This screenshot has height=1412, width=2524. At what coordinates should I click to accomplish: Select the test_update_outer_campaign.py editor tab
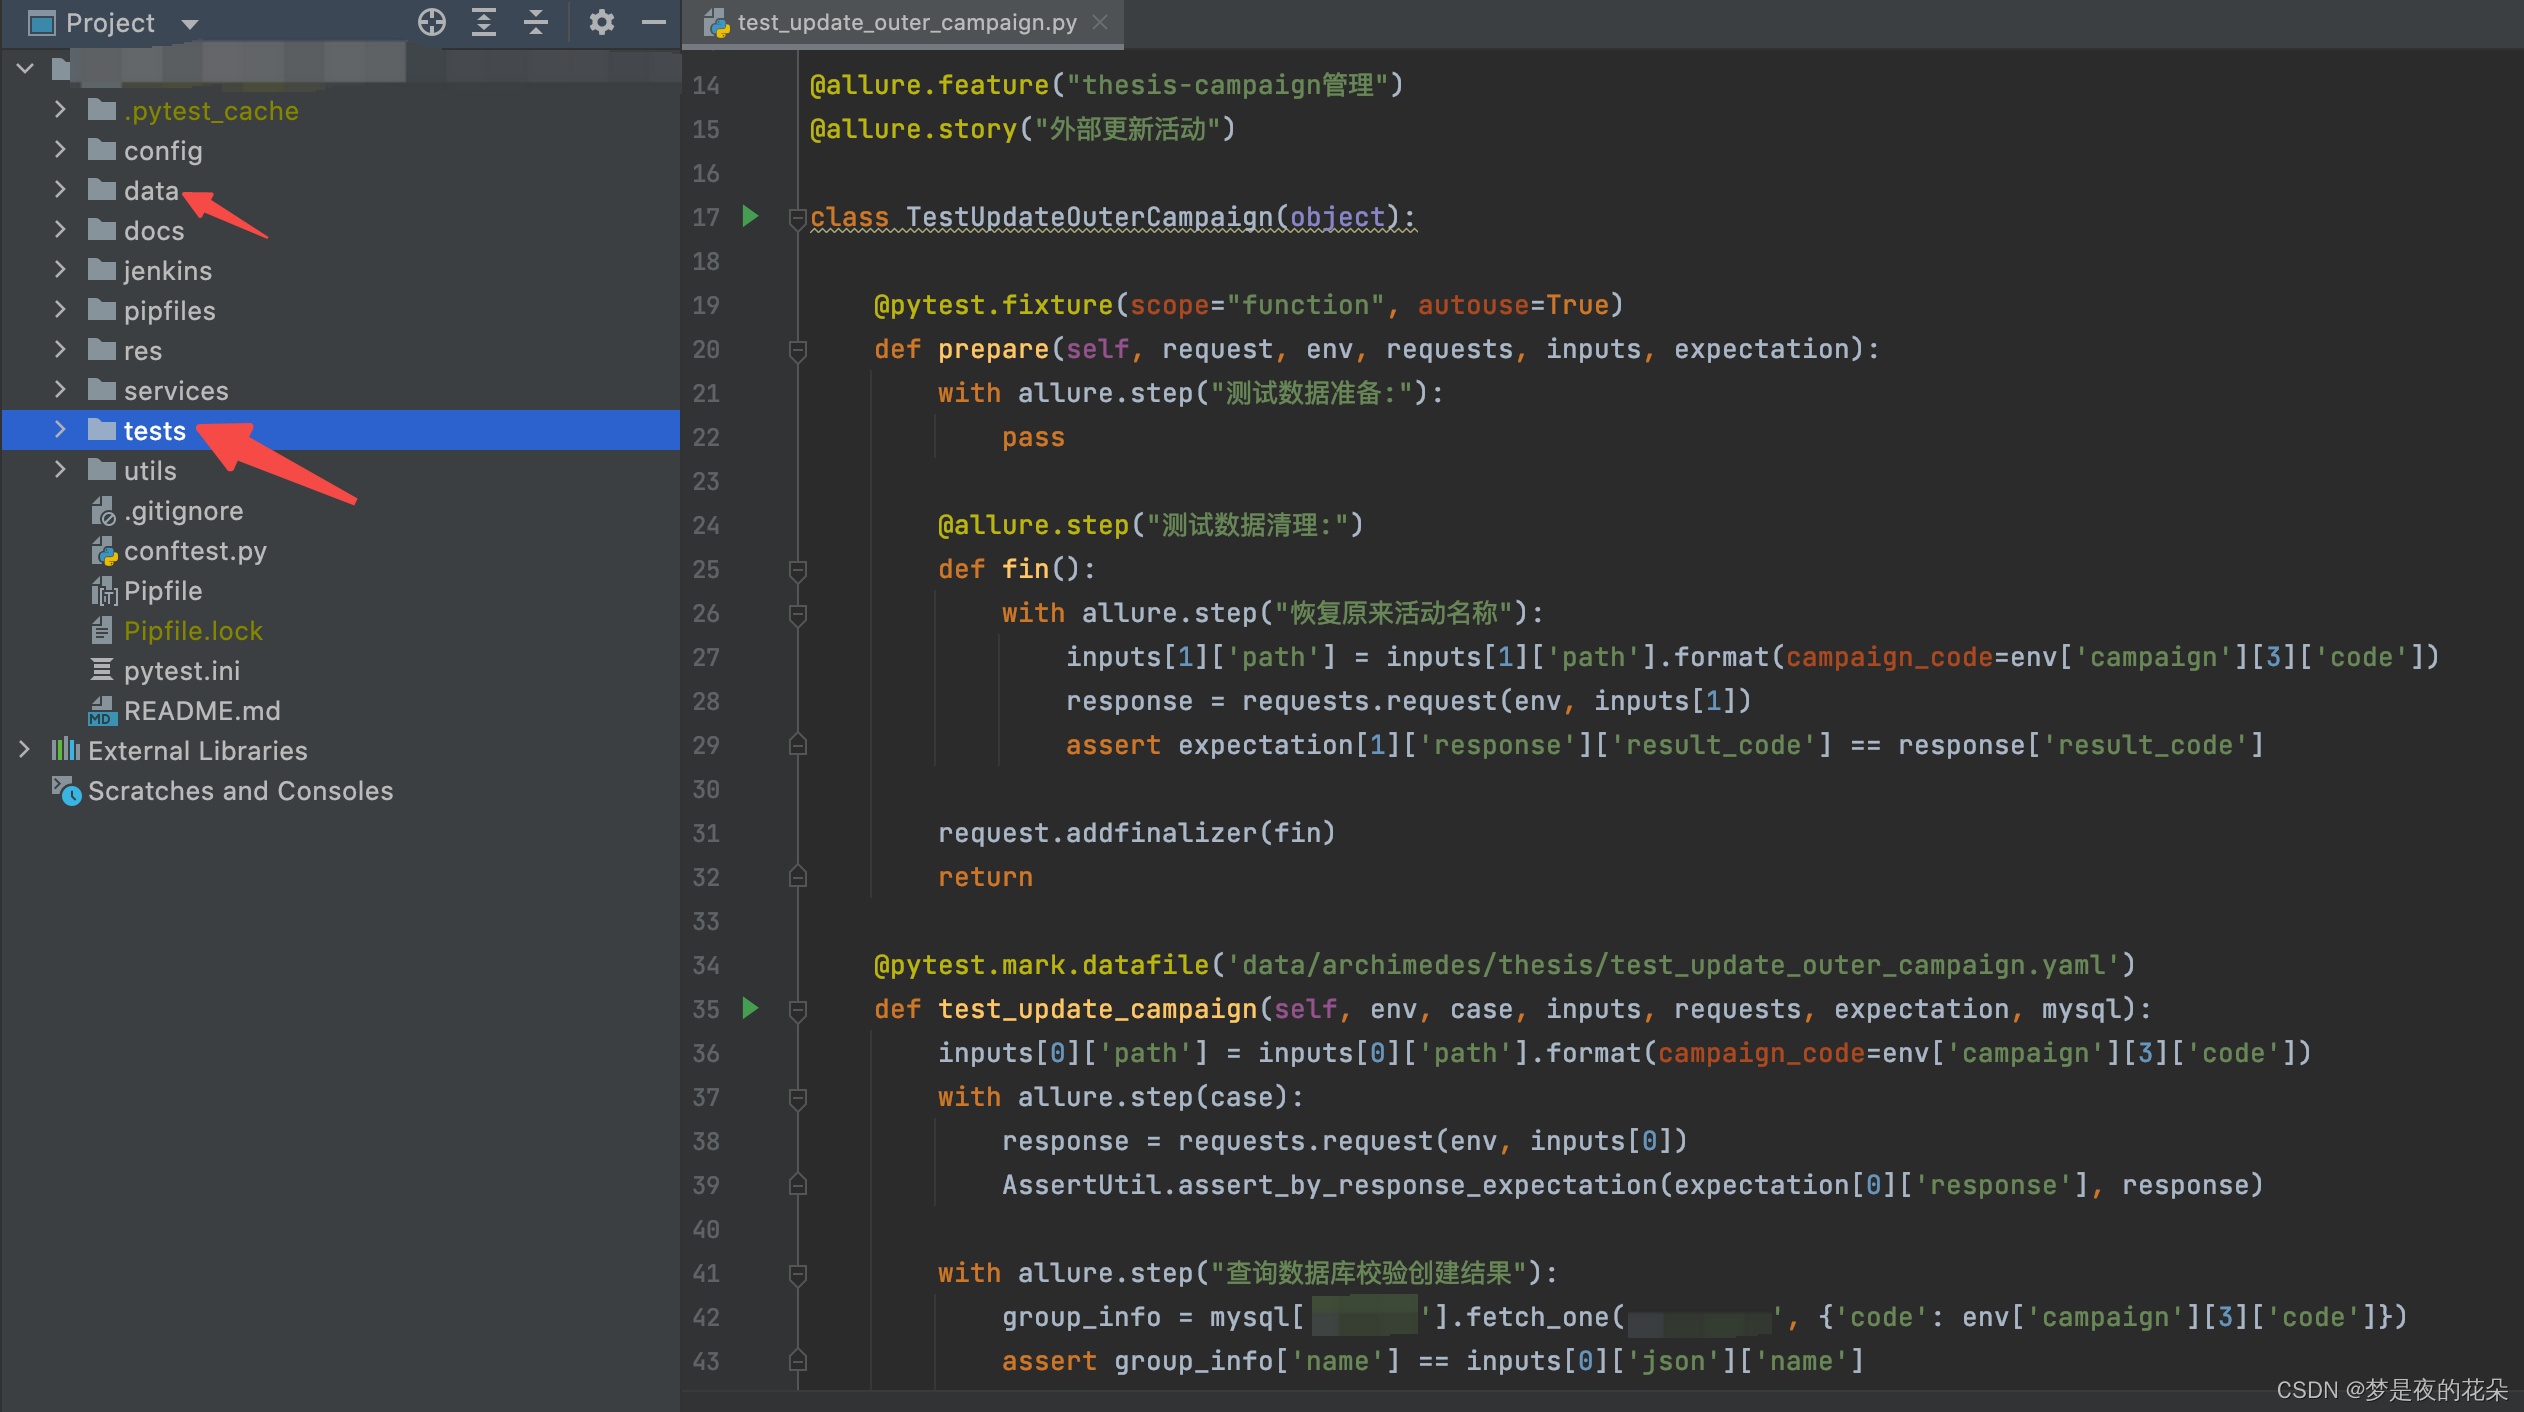click(x=905, y=22)
